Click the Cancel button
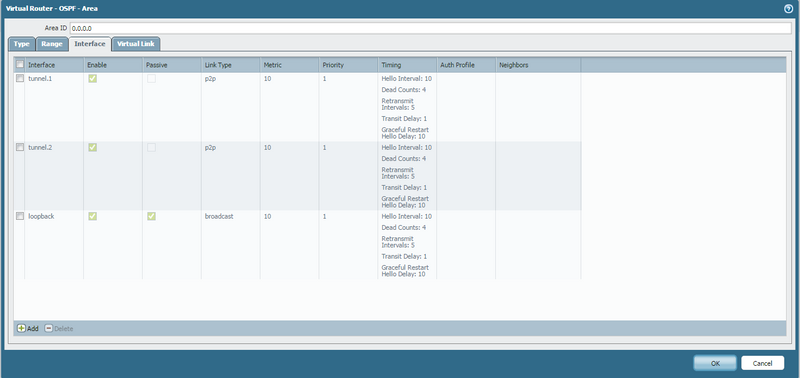800x378 pixels. click(762, 363)
